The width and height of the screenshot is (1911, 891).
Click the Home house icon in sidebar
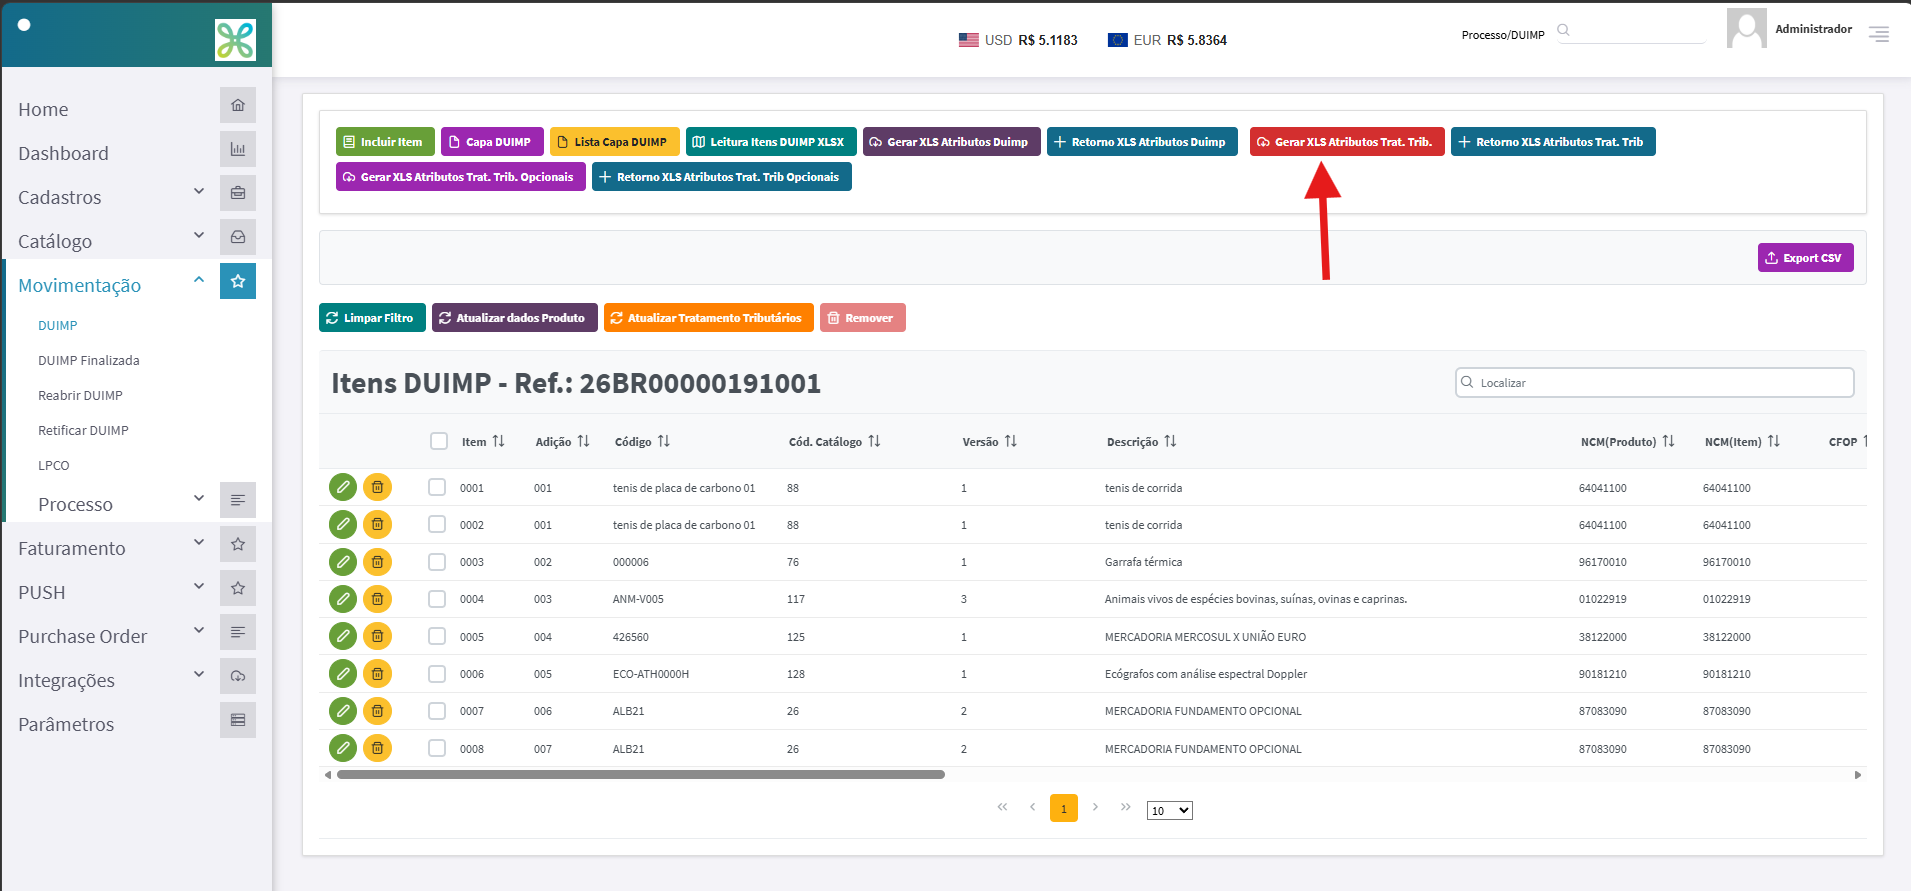[238, 105]
